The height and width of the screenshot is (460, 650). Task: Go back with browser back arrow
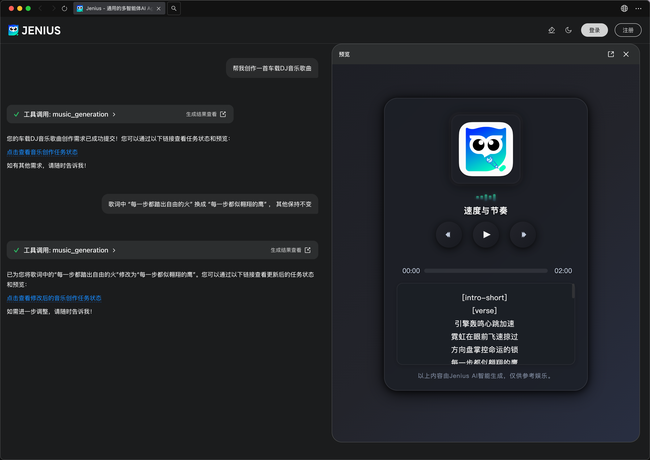[x=40, y=8]
